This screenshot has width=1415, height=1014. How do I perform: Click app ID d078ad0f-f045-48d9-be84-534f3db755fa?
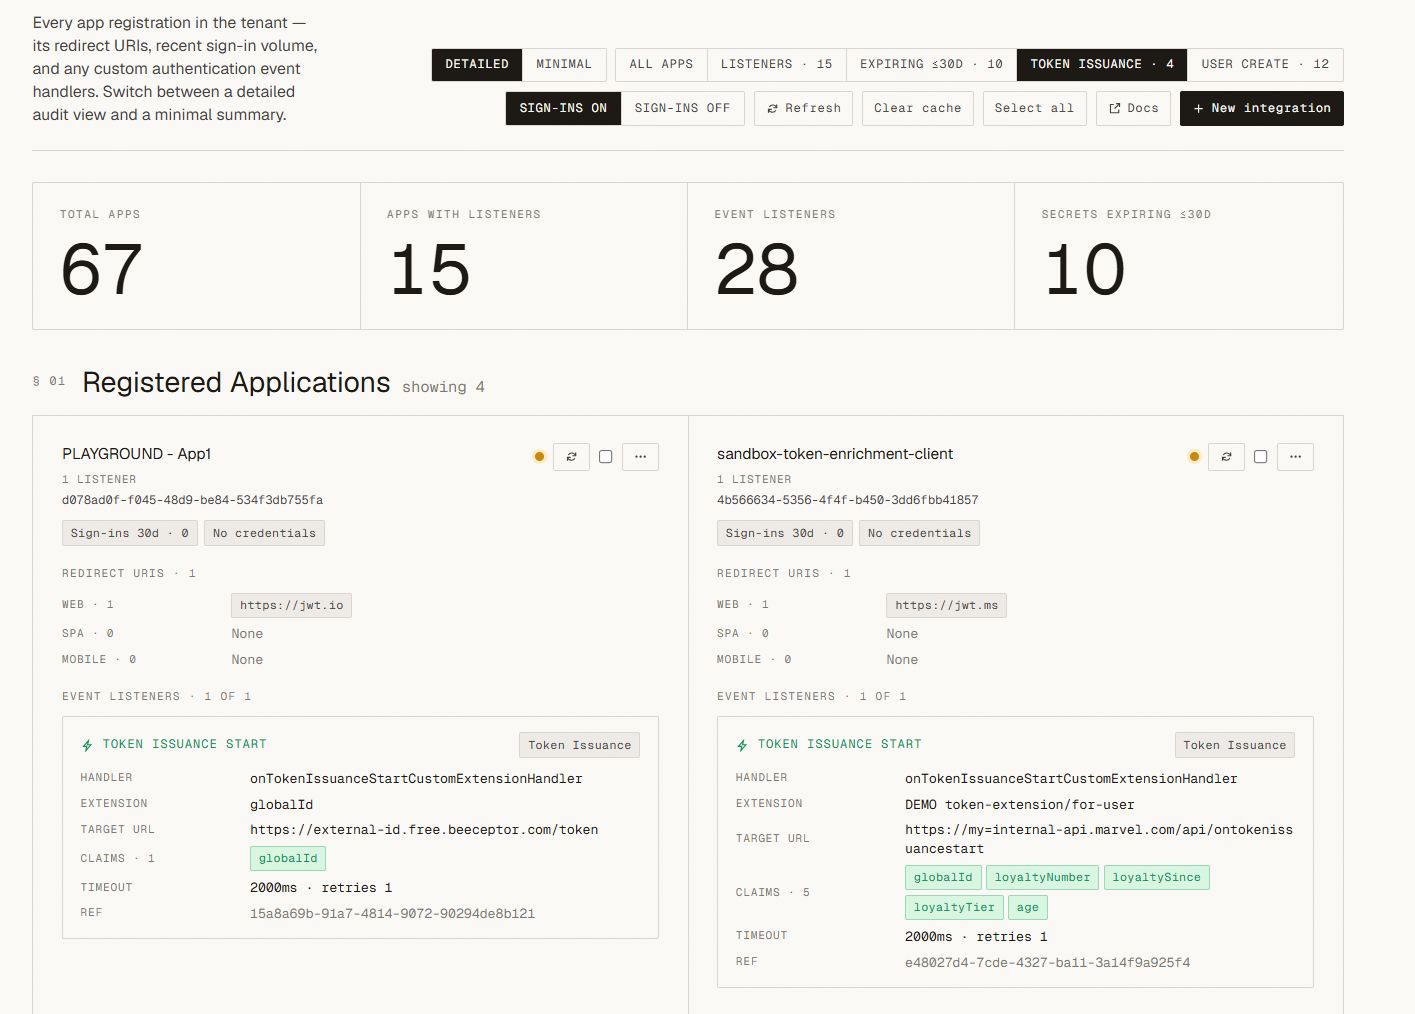[x=192, y=500]
